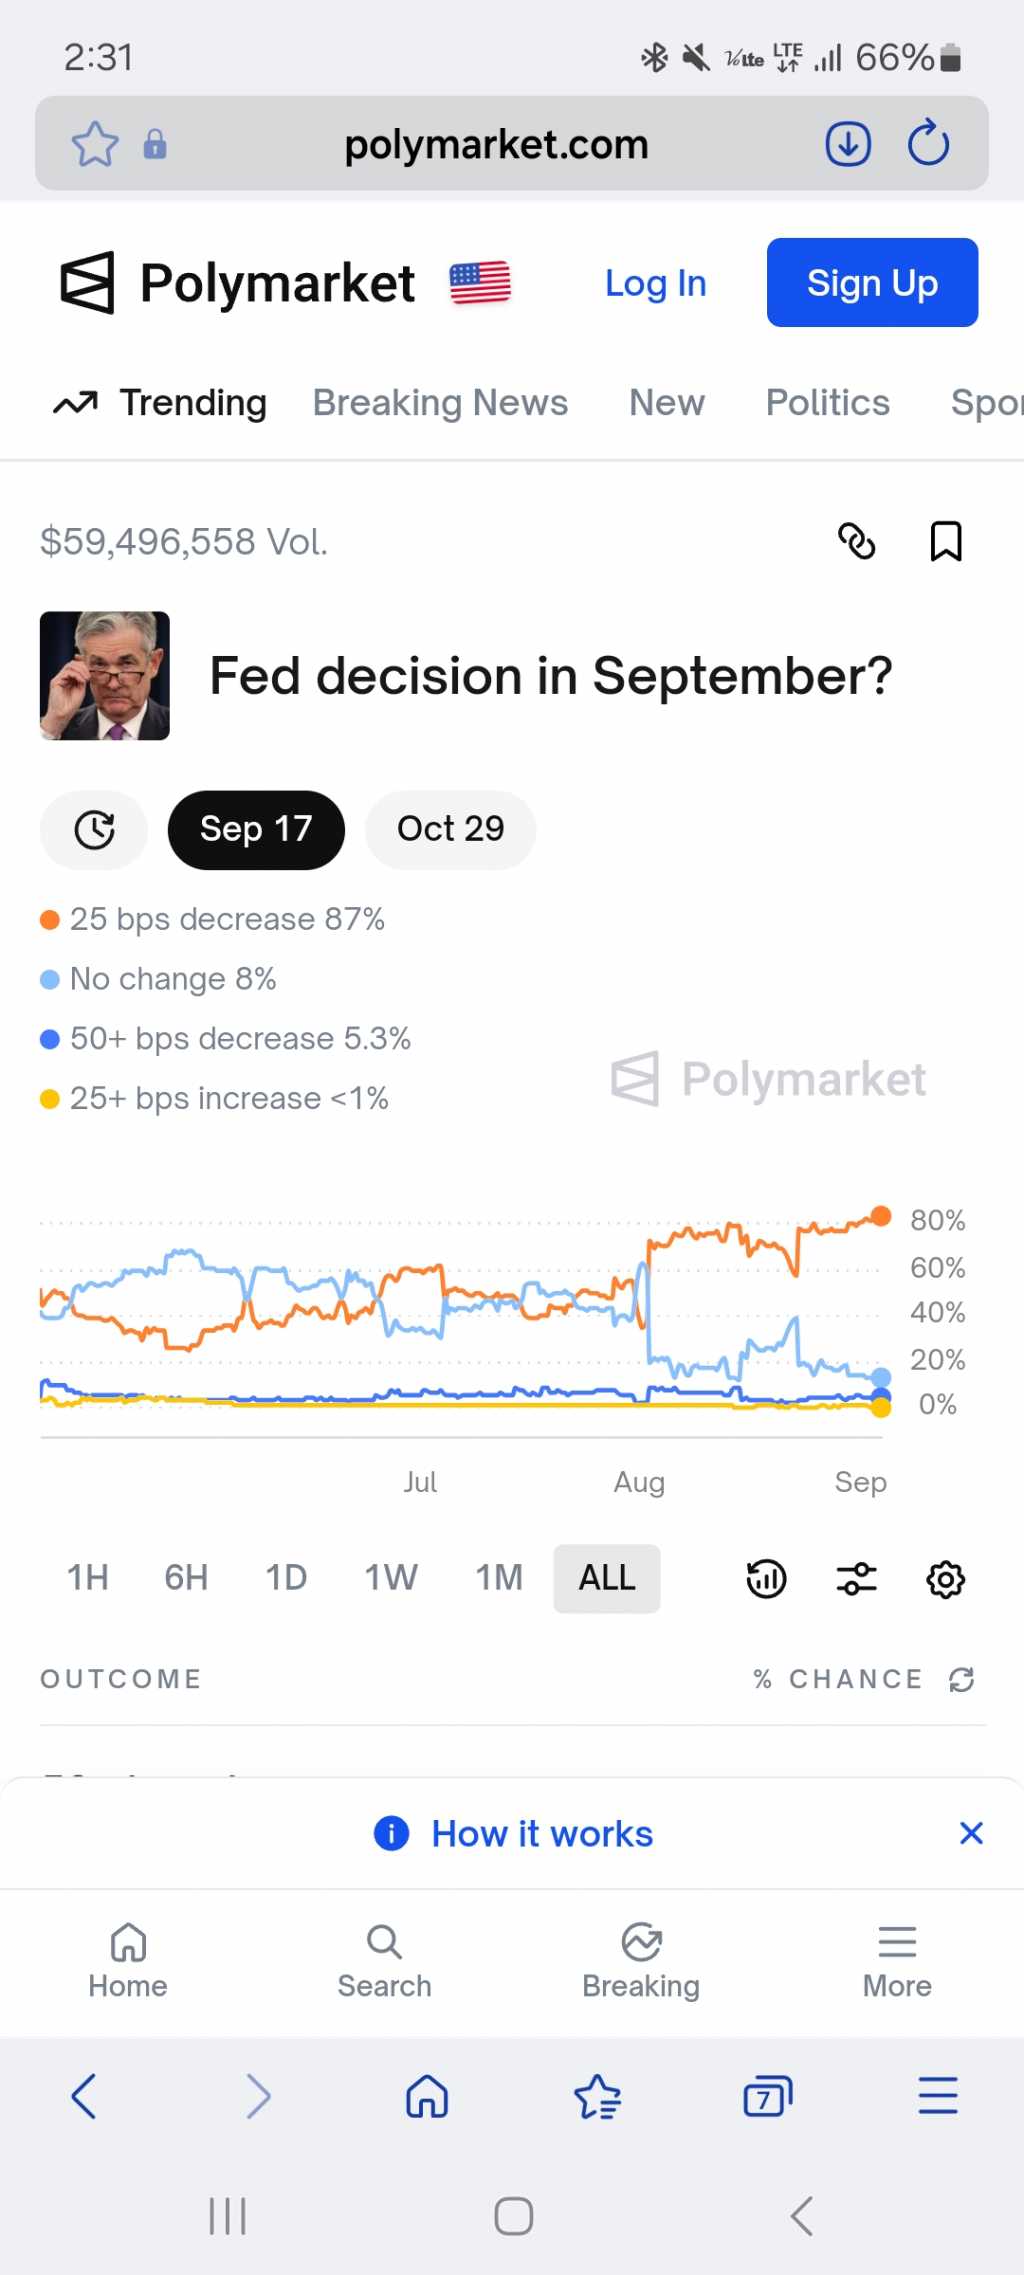Screen dimensions: 1024x2275
Task: Tap the browser download icon
Action: 848,143
